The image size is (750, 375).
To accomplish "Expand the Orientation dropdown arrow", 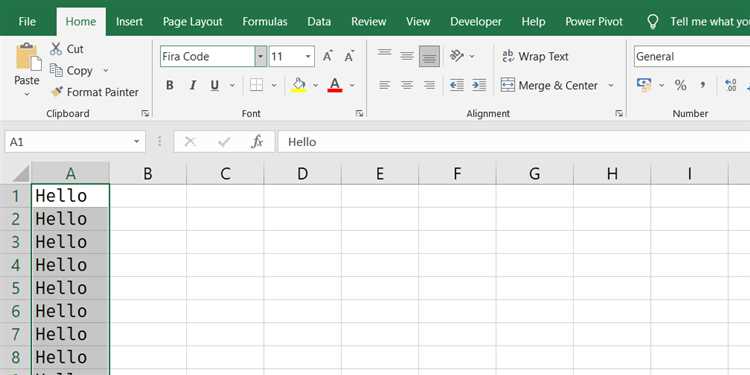I will [x=472, y=56].
